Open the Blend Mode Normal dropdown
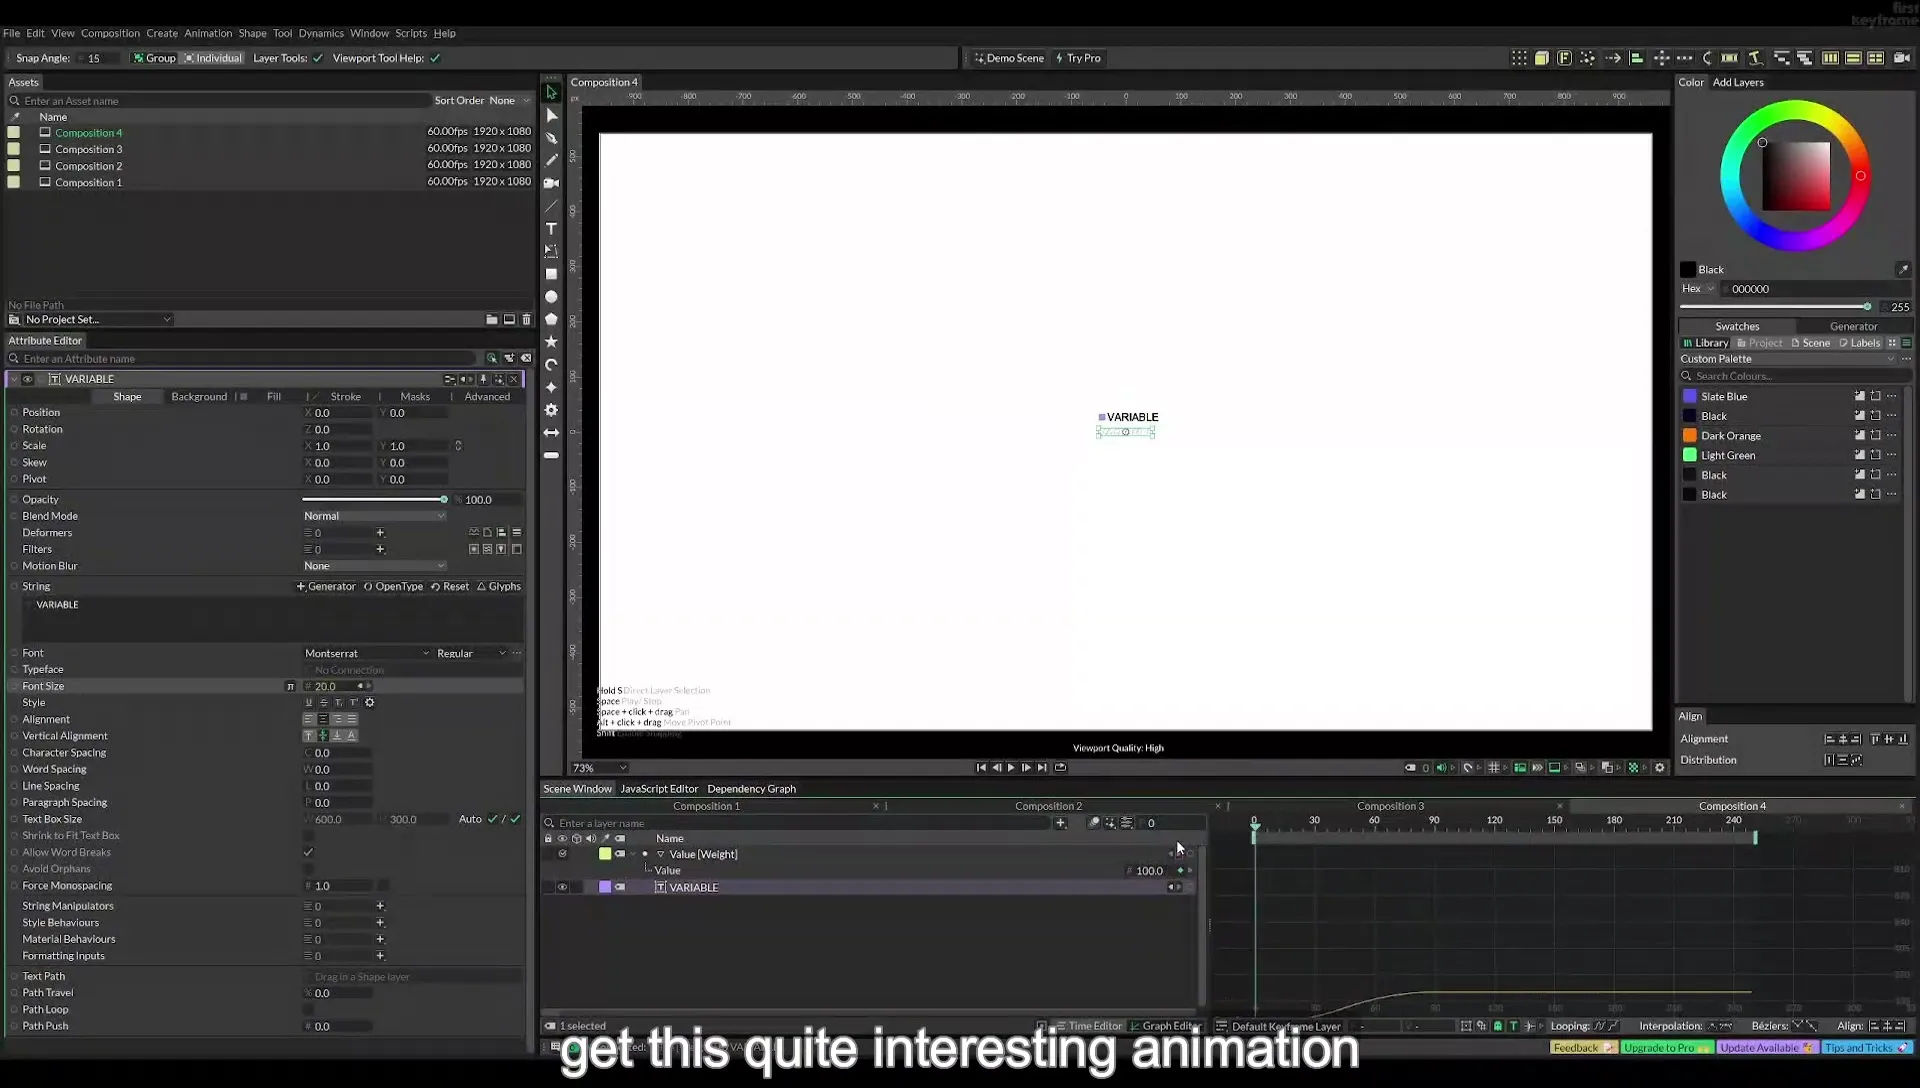 point(374,516)
